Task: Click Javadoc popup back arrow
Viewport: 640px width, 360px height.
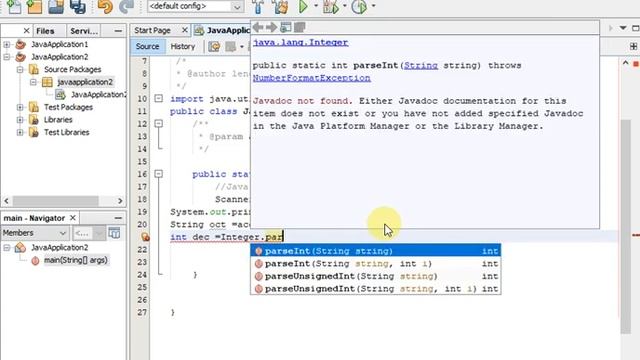Action: 258,27
